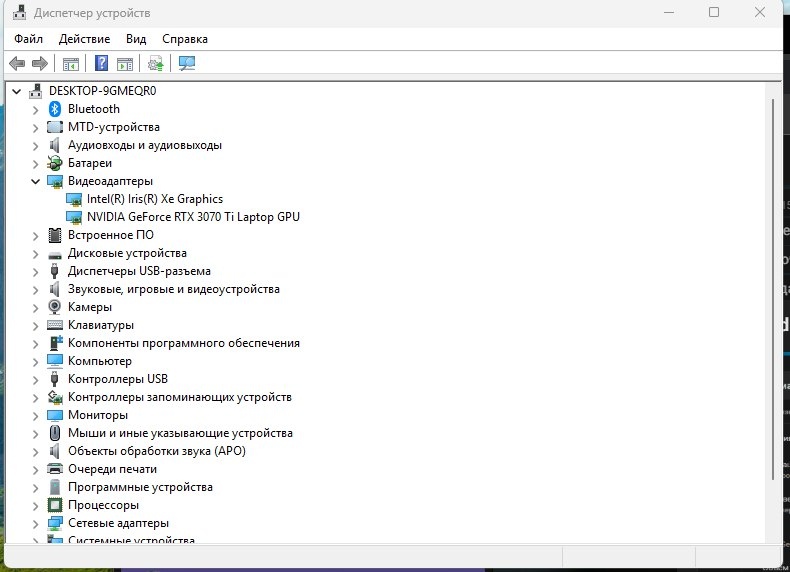Click the Клавиатуры keyboard icon
Image resolution: width=790 pixels, height=572 pixels.
(x=54, y=325)
